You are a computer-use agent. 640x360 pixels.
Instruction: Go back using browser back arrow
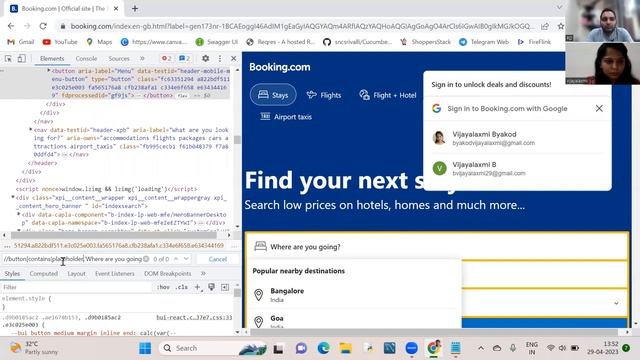(11, 26)
